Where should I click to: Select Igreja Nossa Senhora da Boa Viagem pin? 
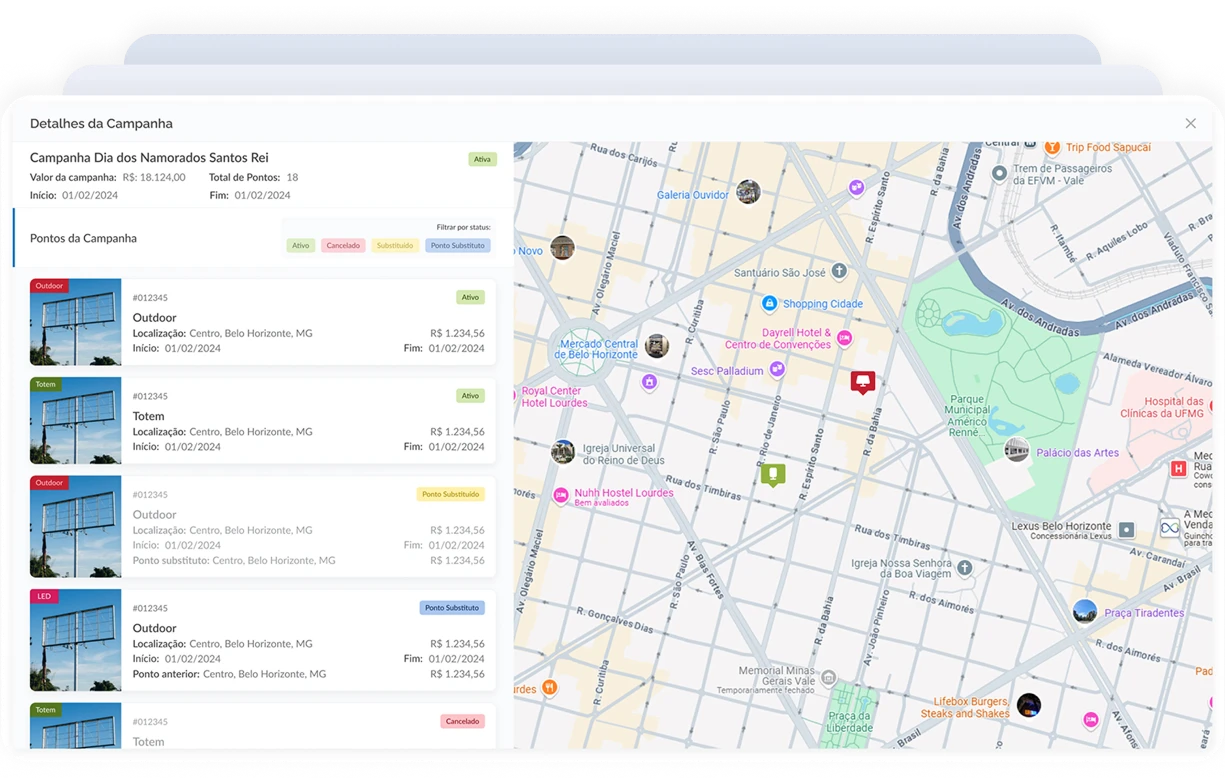(965, 568)
